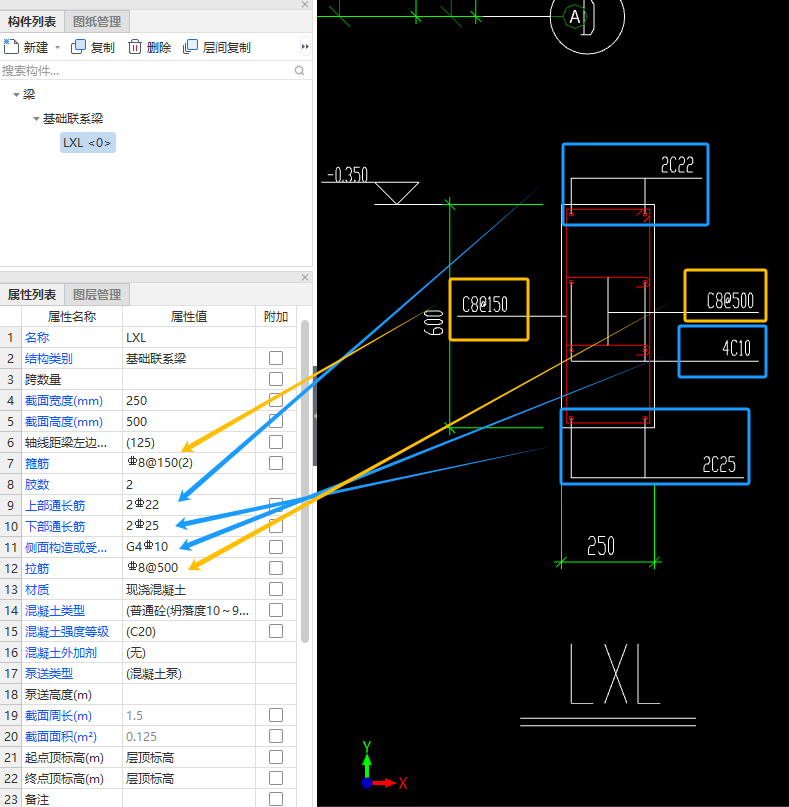
Task: Edit the 肢数 value 2
Action: [189, 484]
